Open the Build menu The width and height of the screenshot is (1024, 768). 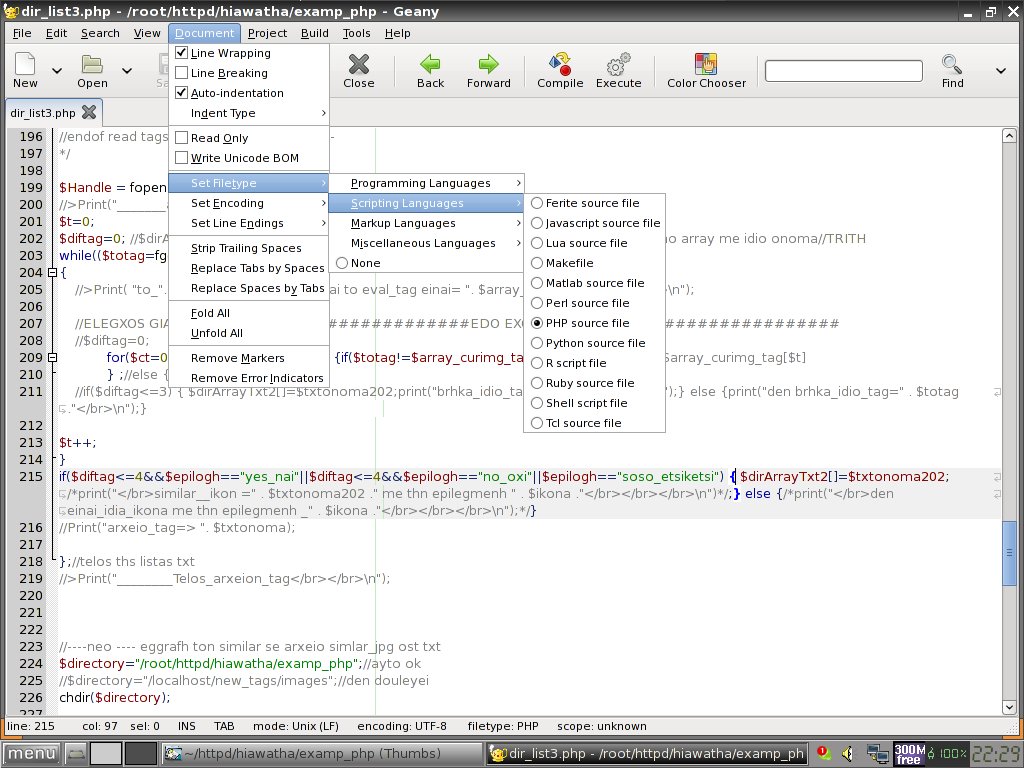315,33
